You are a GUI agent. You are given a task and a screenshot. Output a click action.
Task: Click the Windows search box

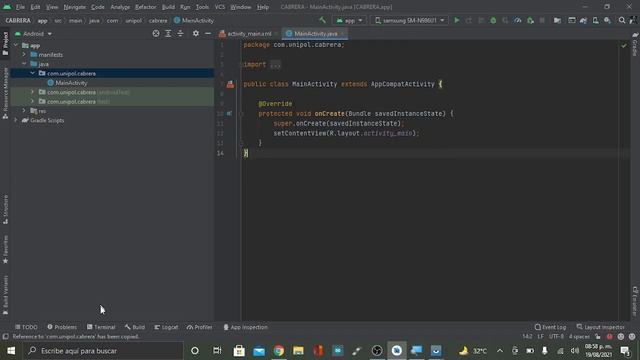point(103,351)
